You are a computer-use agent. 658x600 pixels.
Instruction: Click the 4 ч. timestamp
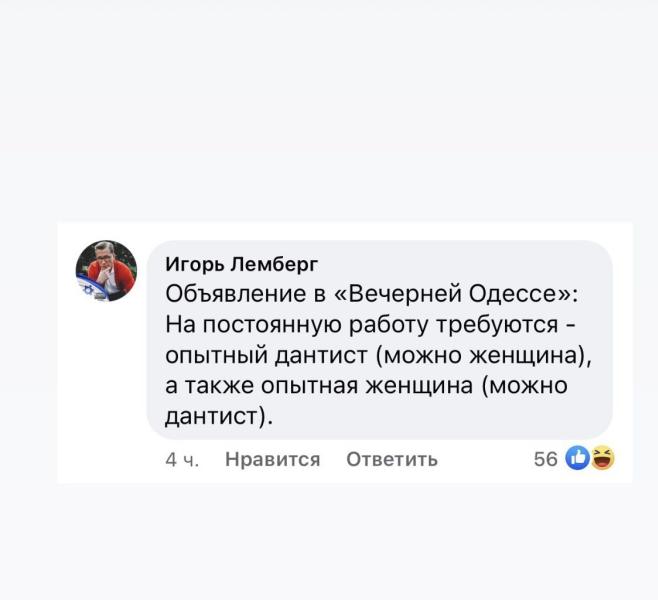[x=183, y=459]
